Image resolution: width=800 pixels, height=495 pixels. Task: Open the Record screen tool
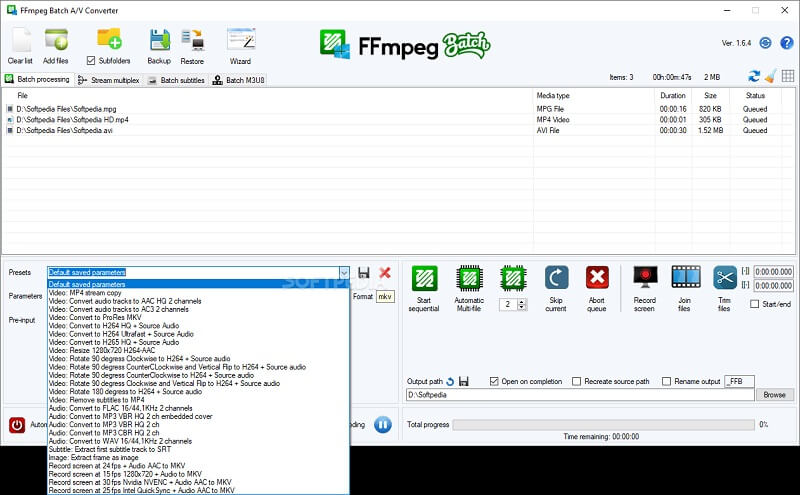645,278
